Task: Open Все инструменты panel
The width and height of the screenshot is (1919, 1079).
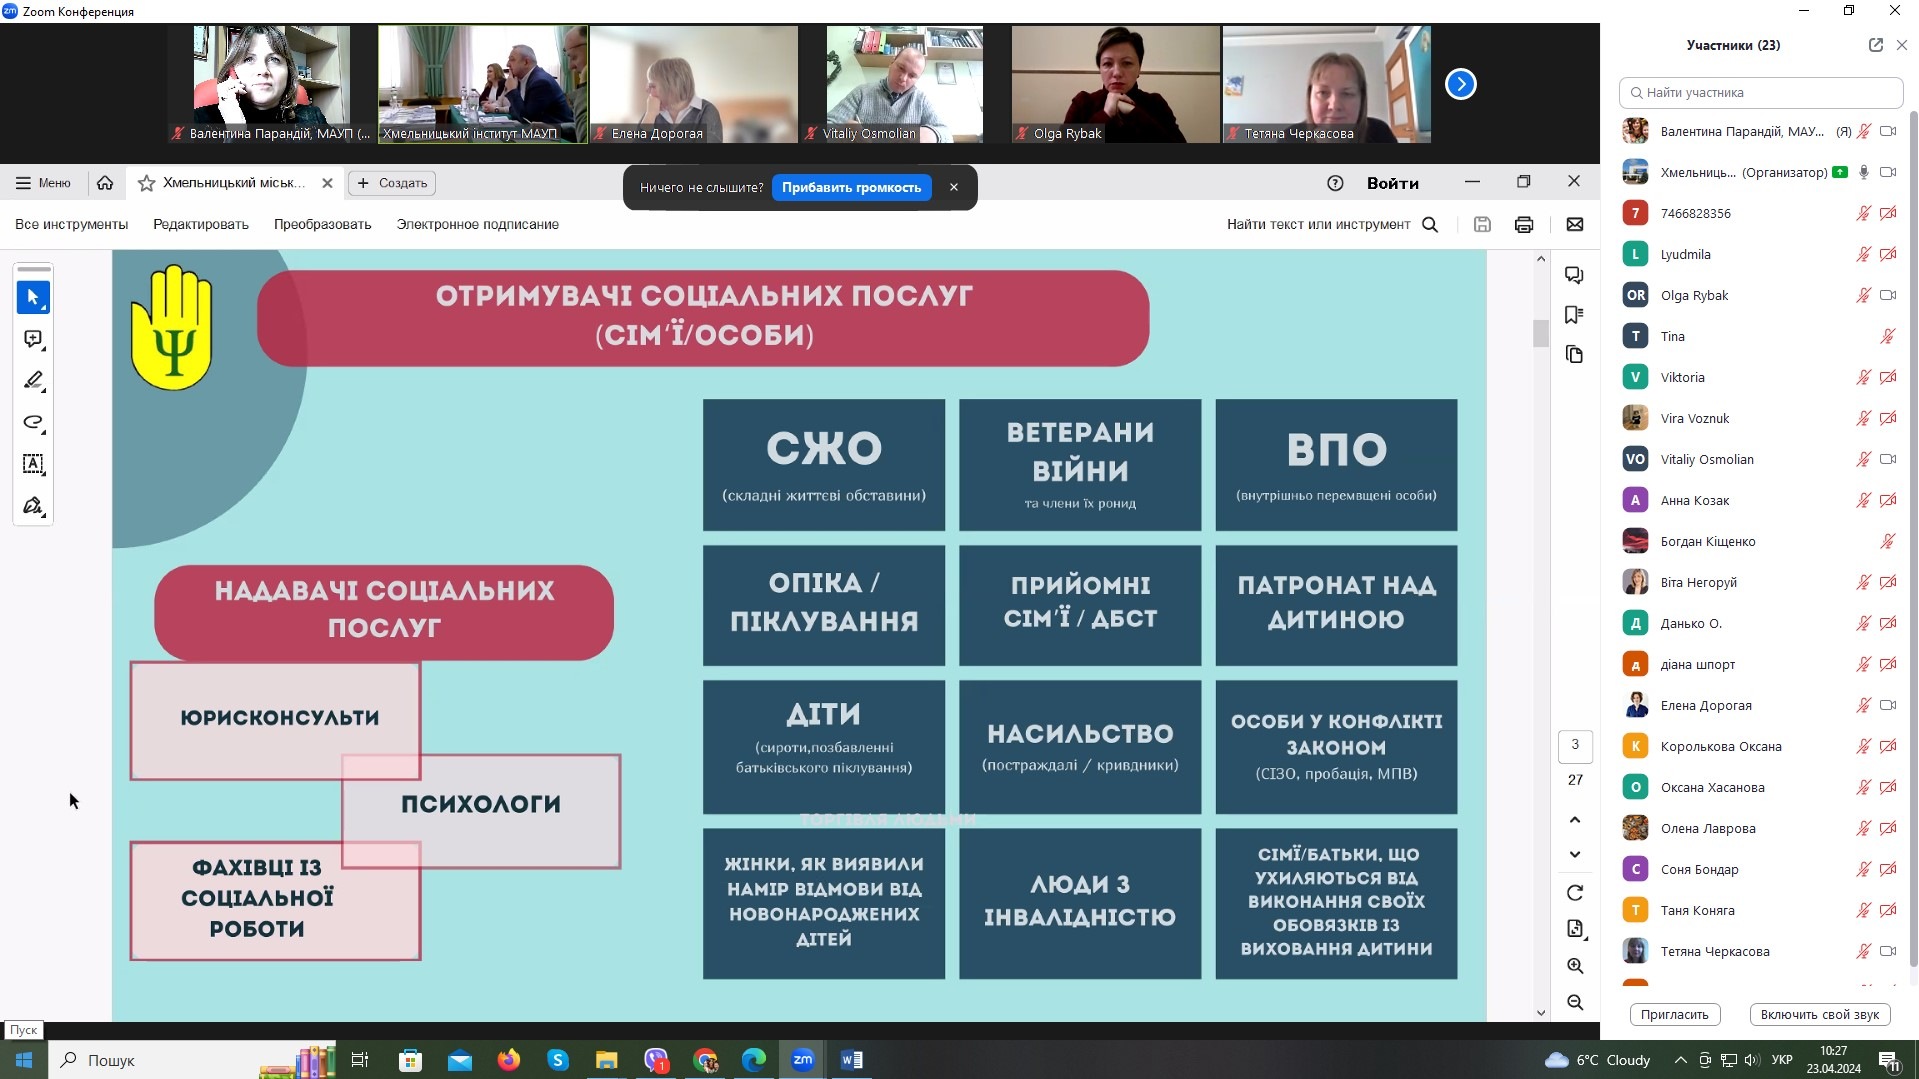Action: pyautogui.click(x=72, y=225)
